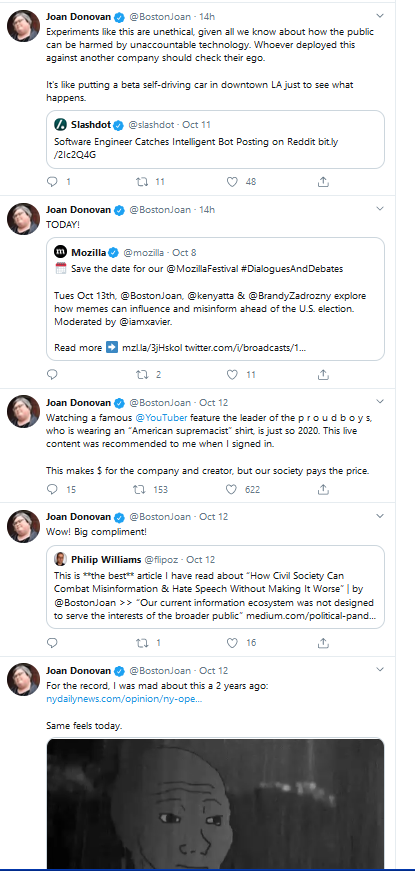Open chevron menu on 'Wow! Big compliment!' tweet

[x=380, y=515]
